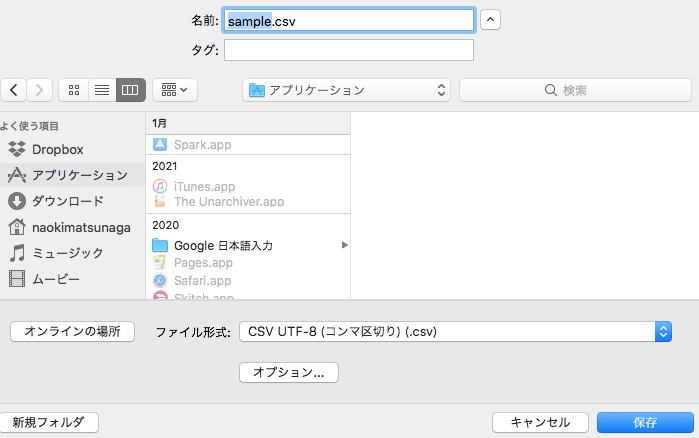This screenshot has height=438, width=699.
Task: Click the music note icon
Action: [x=17, y=253]
